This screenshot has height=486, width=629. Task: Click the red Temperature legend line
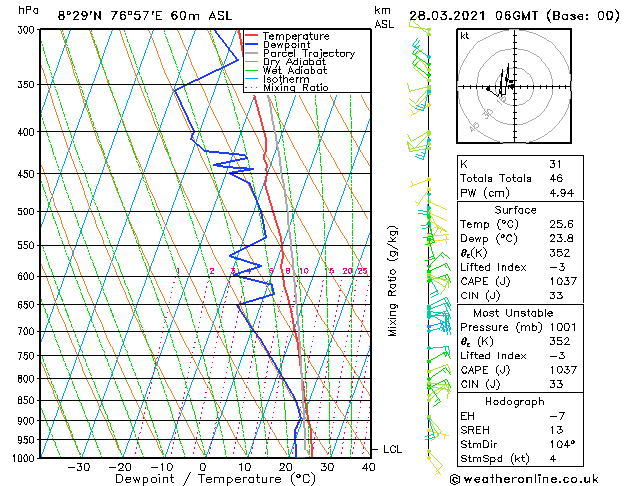[x=251, y=36]
